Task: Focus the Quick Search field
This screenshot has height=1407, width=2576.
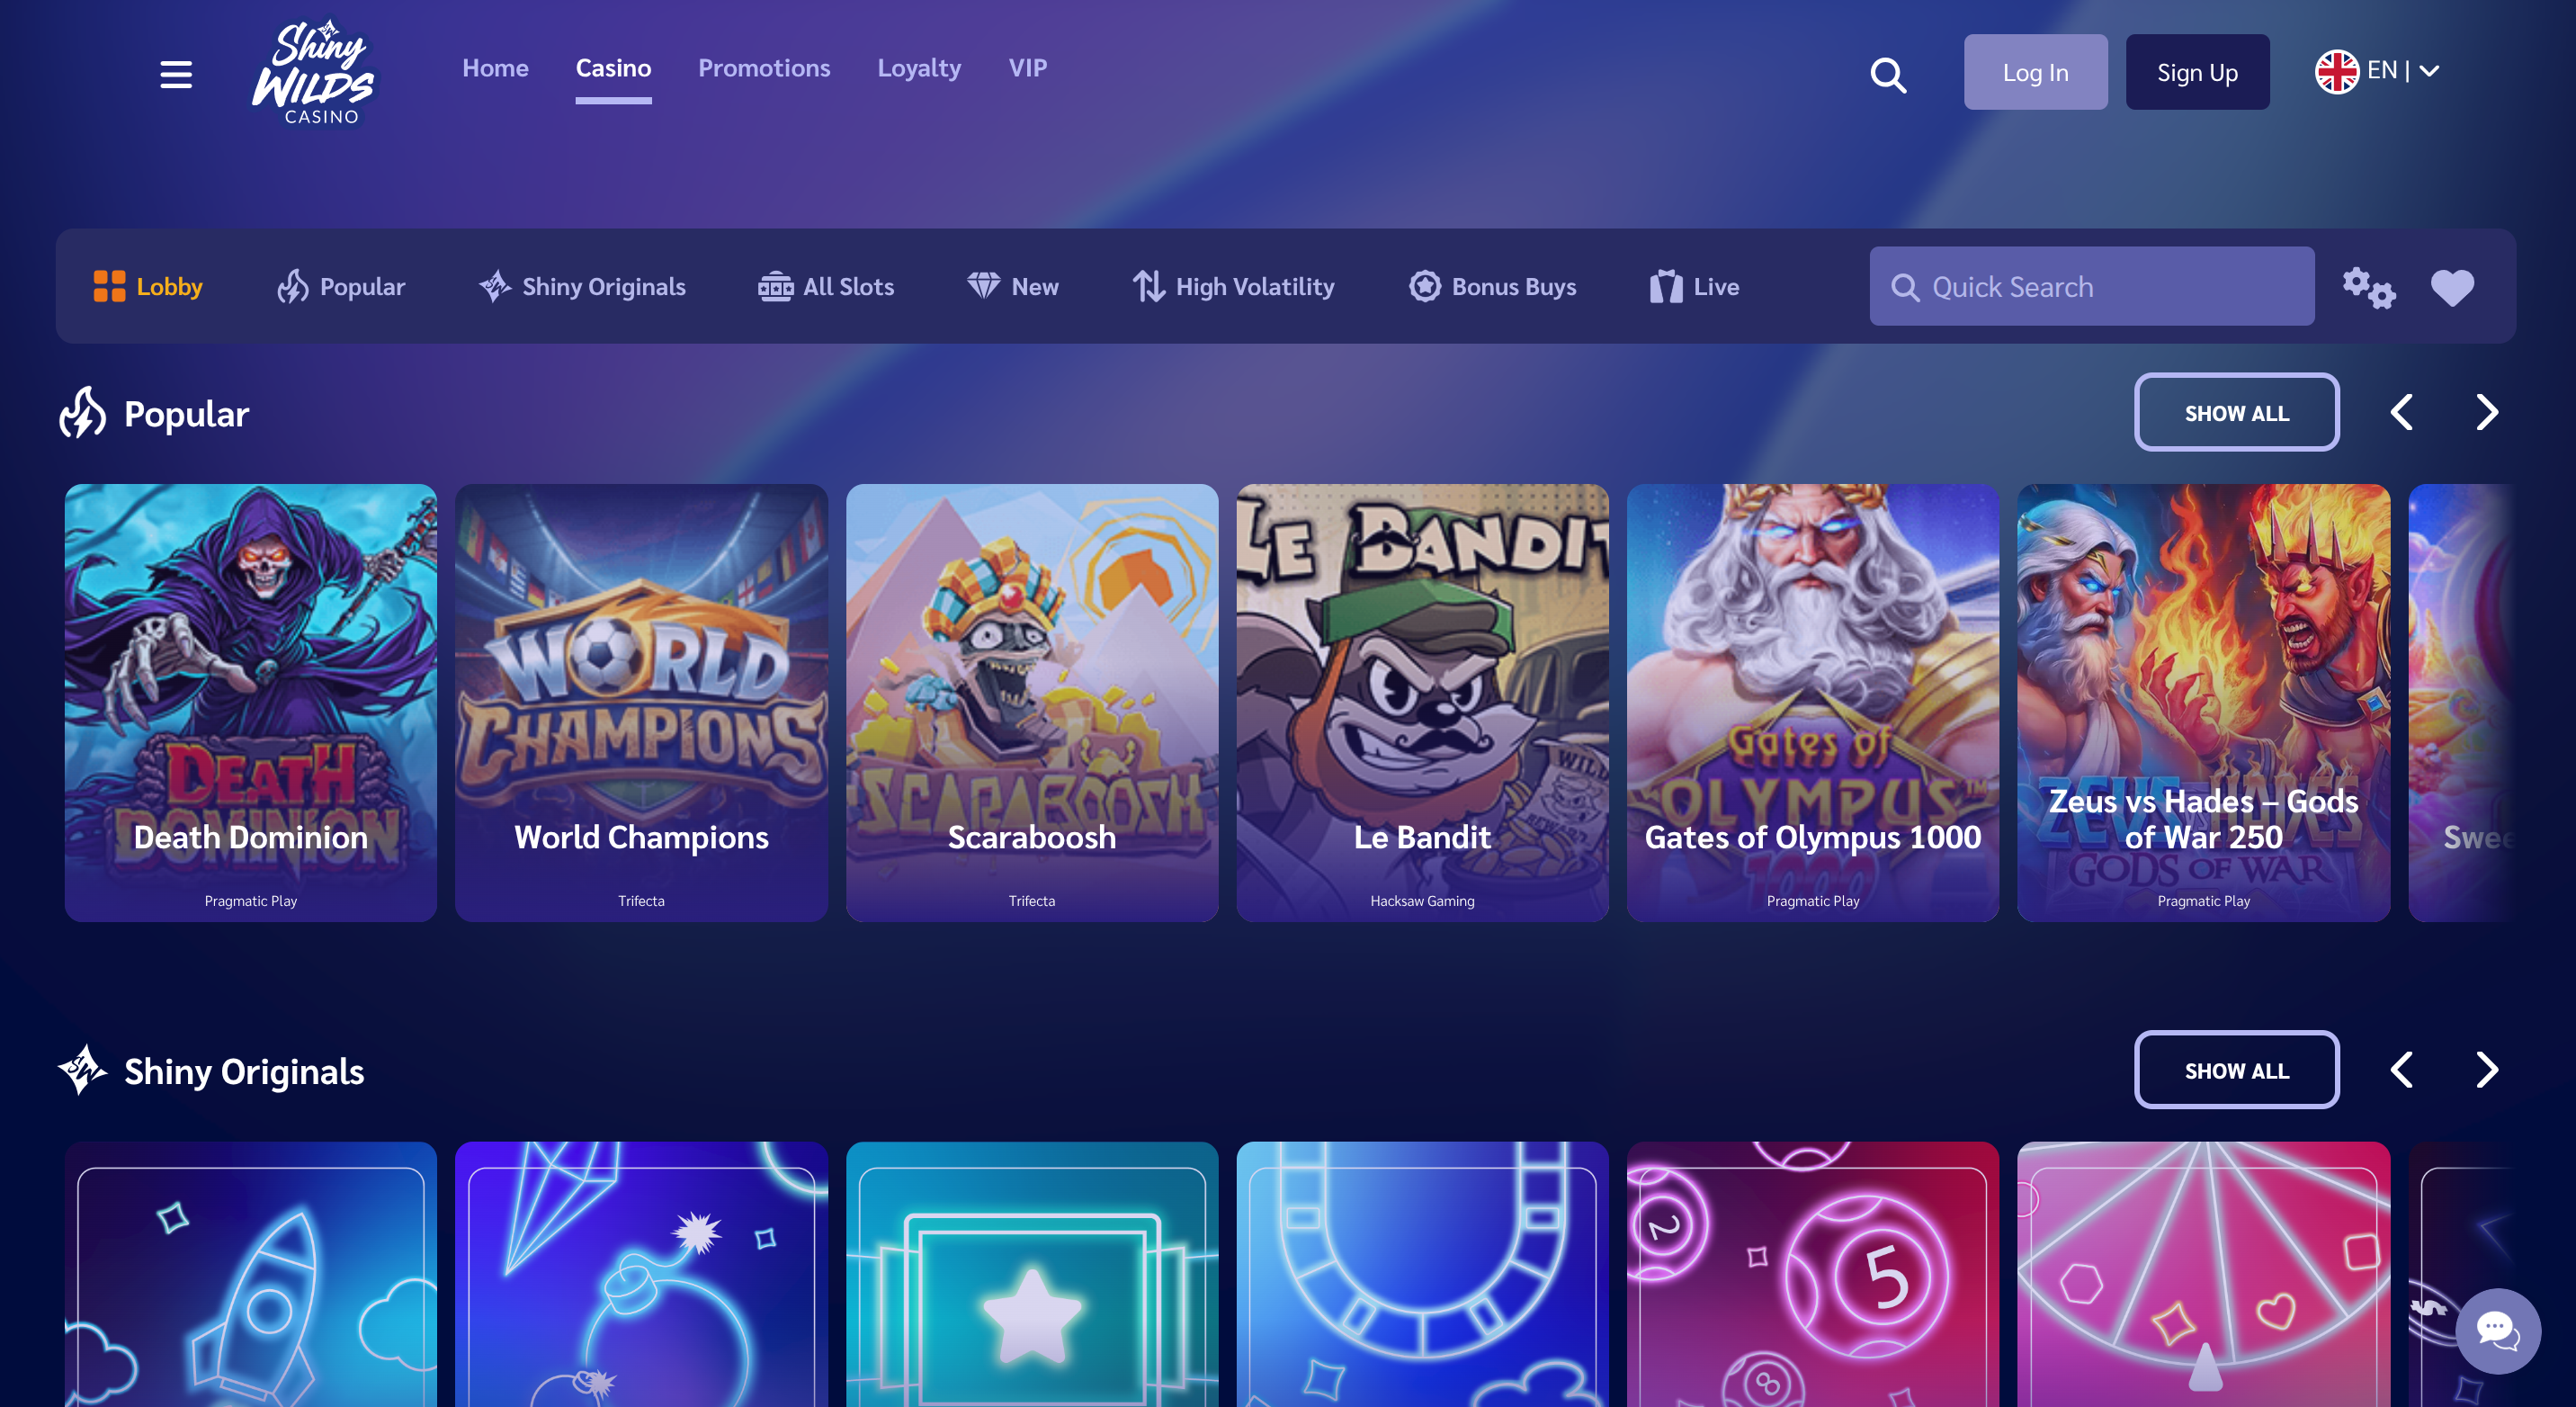Action: [2091, 286]
